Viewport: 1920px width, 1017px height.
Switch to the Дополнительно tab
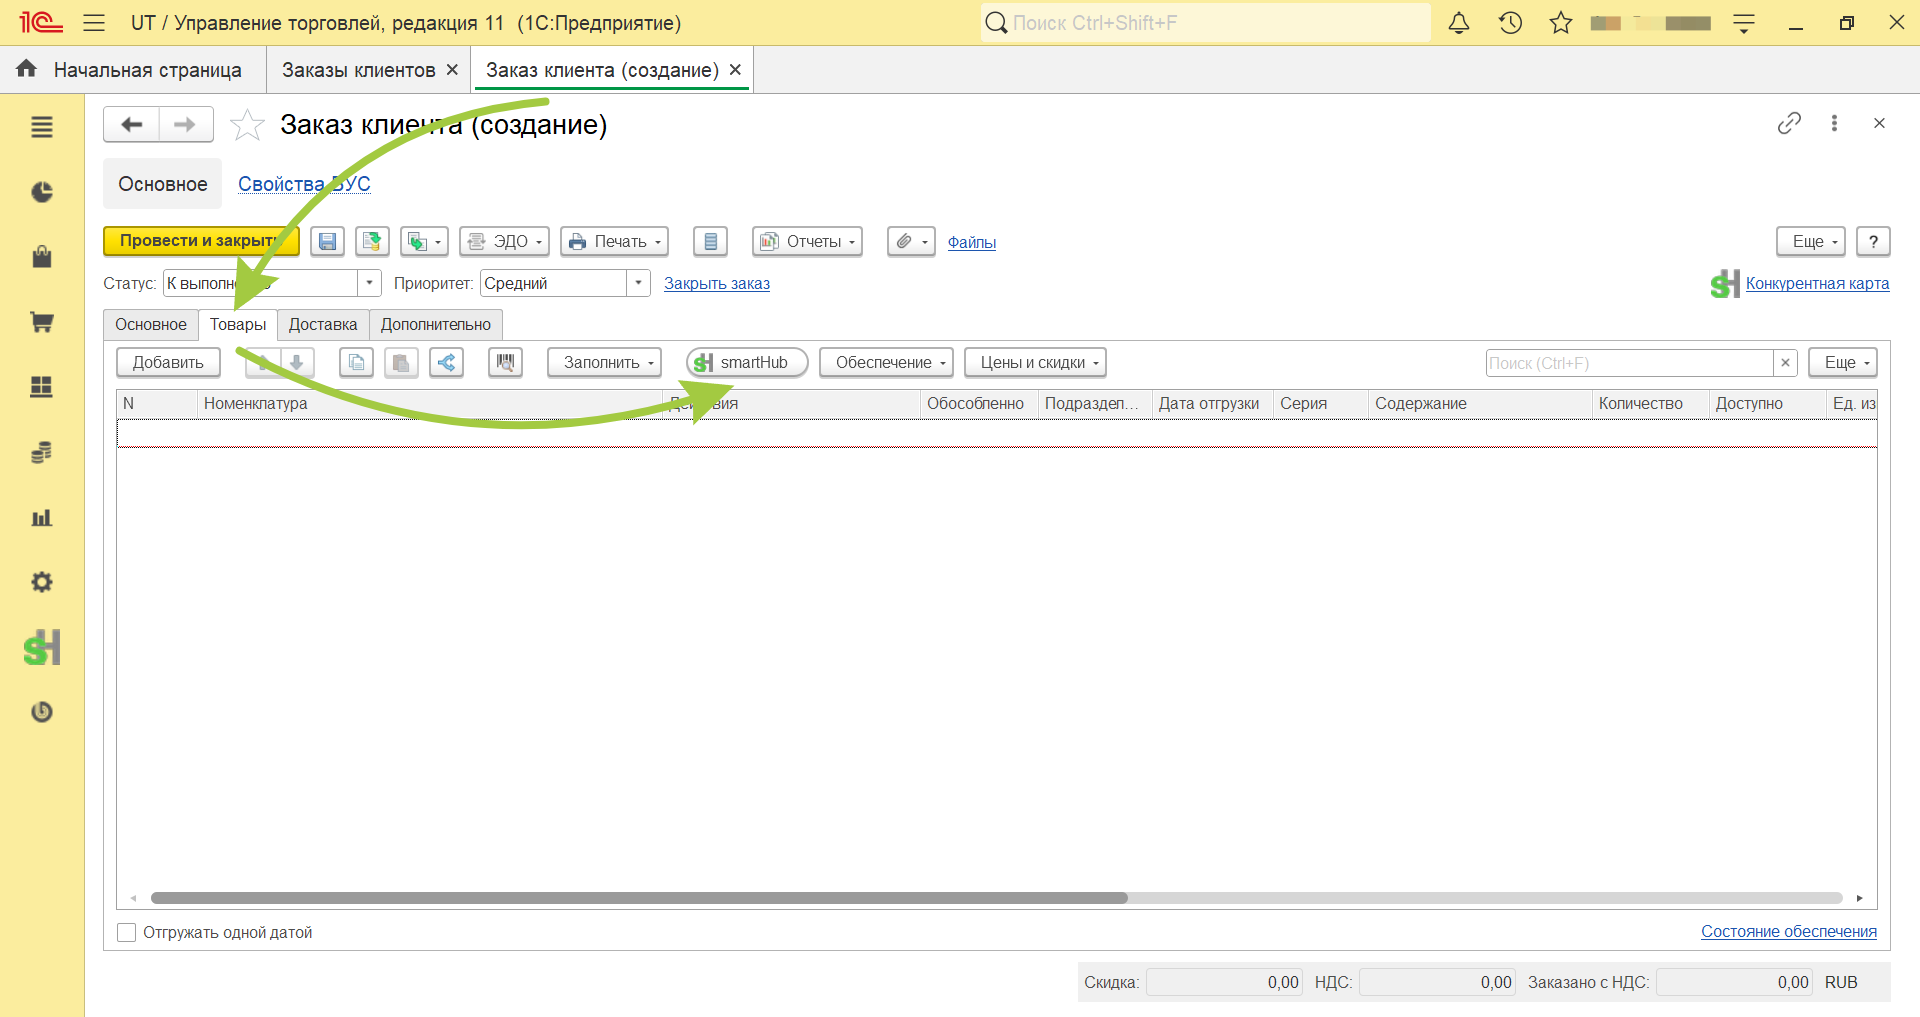(436, 324)
